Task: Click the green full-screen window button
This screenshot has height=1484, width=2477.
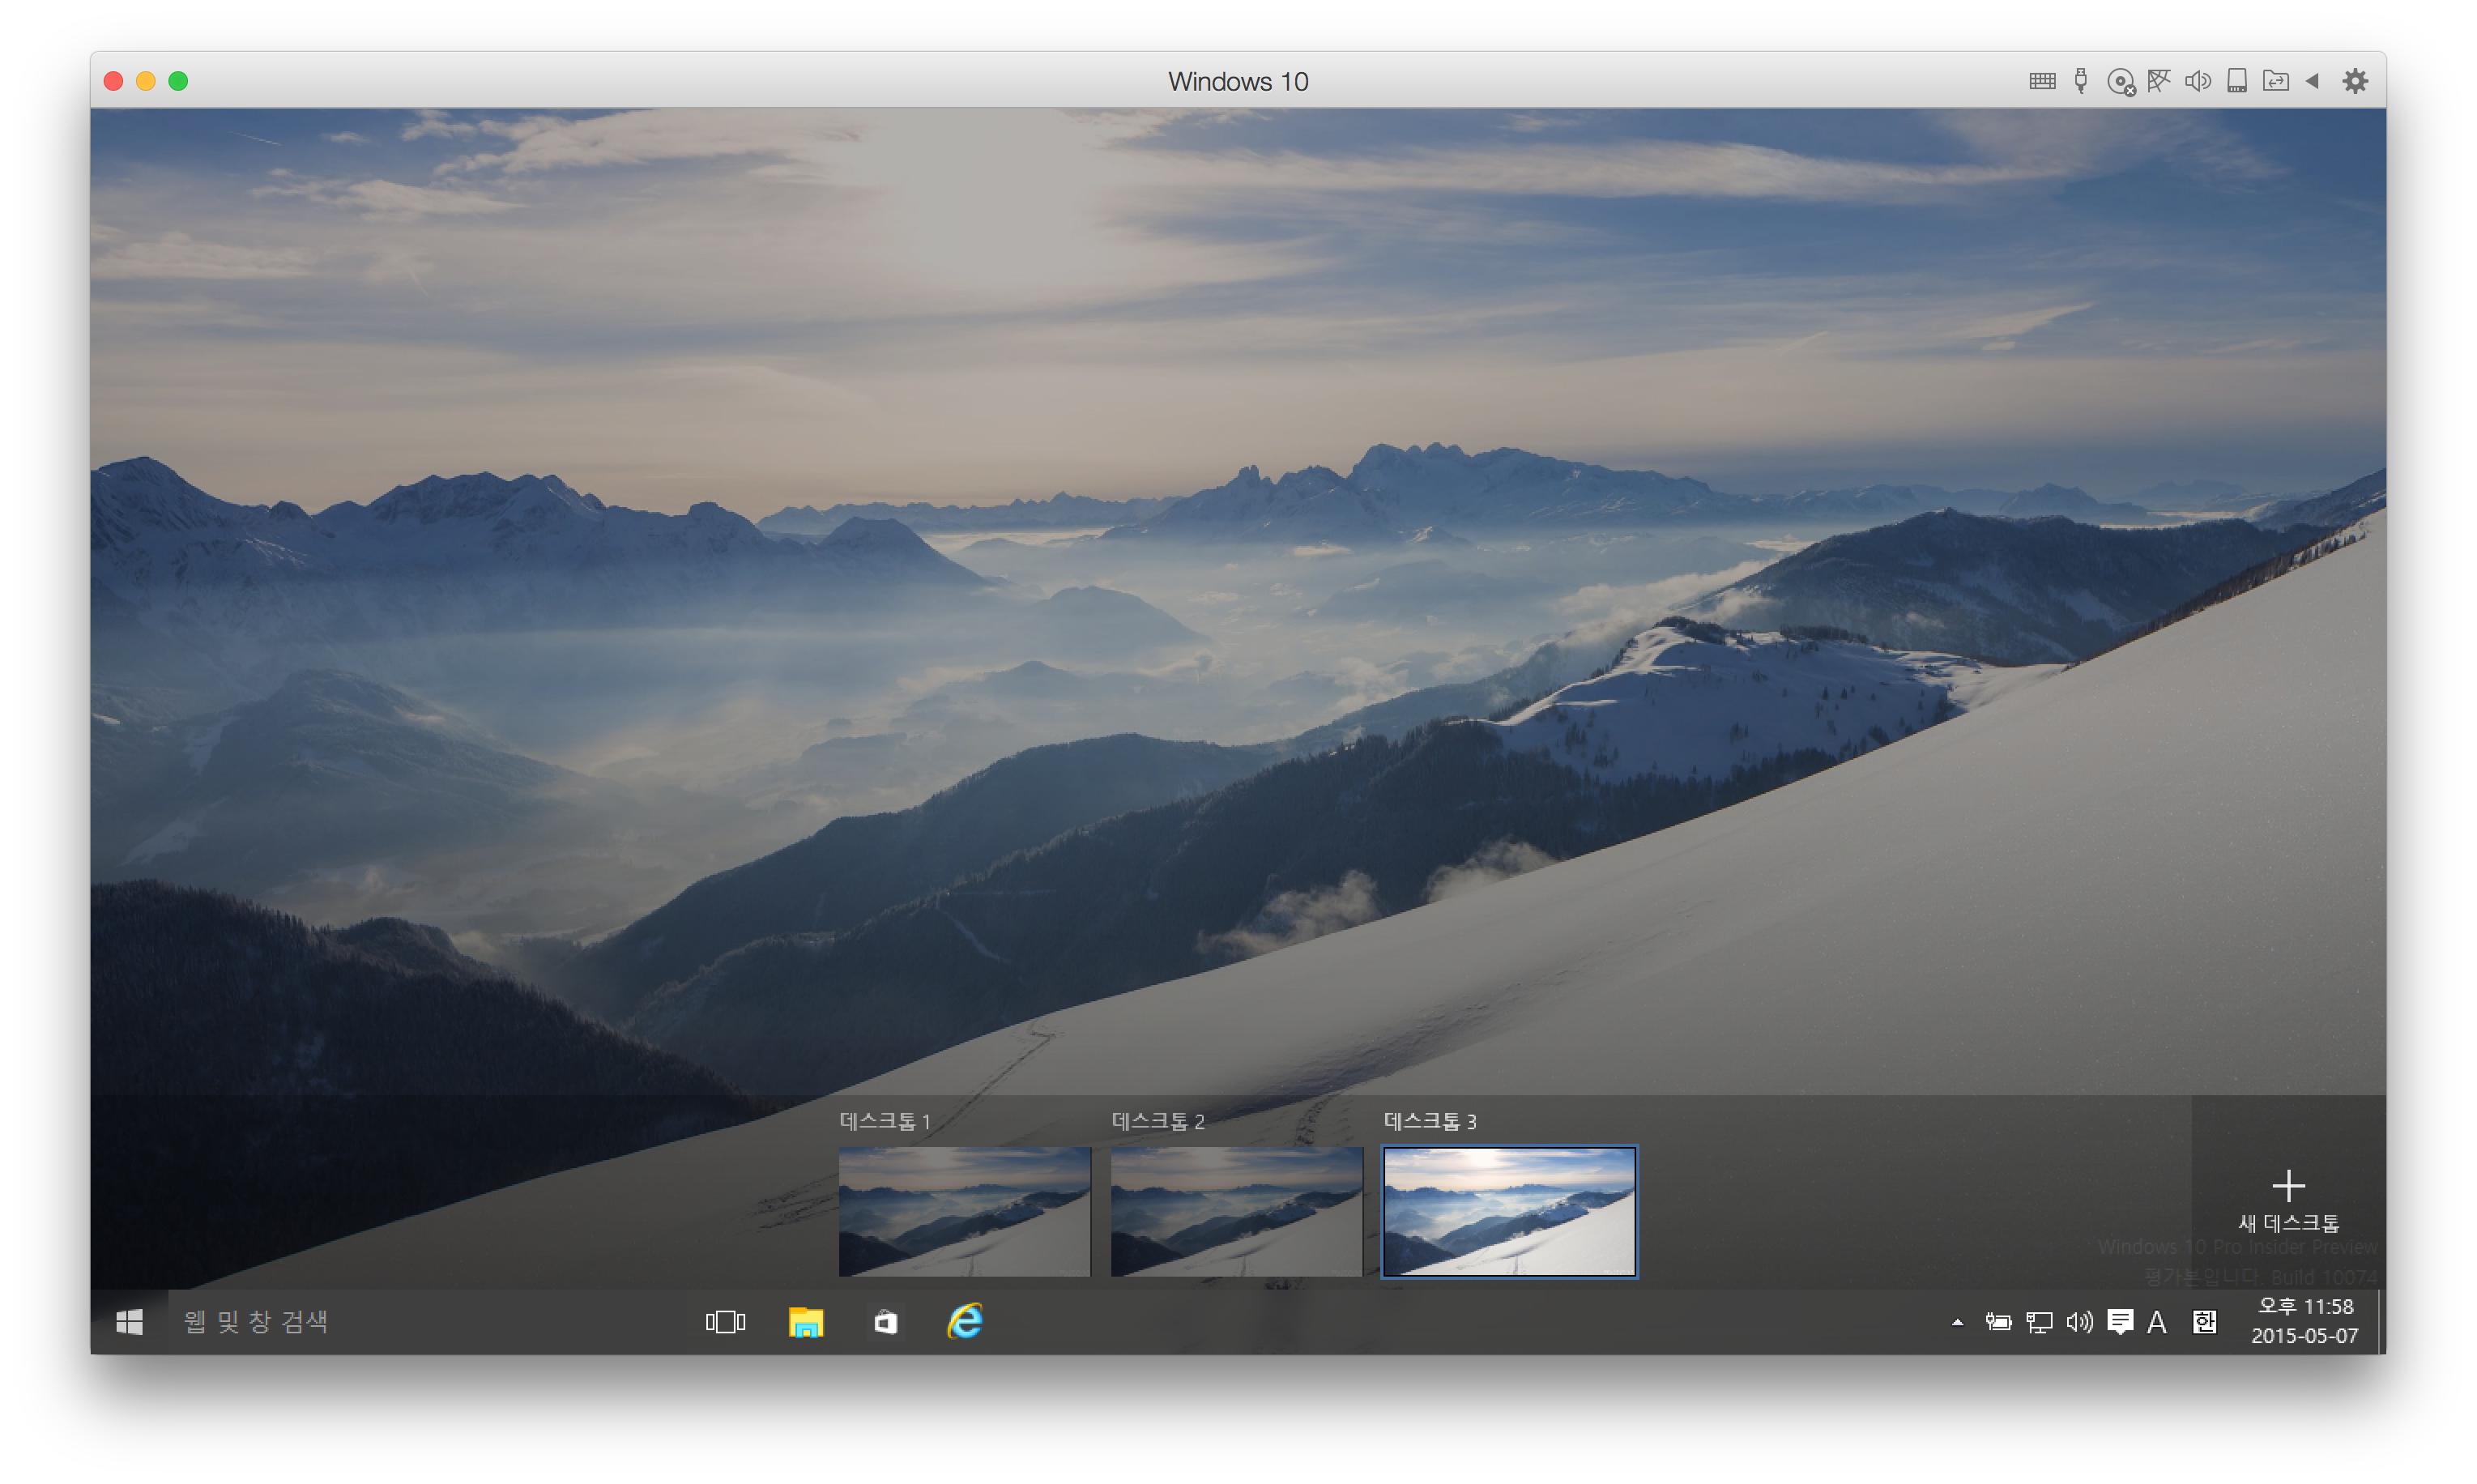Action: (x=178, y=81)
